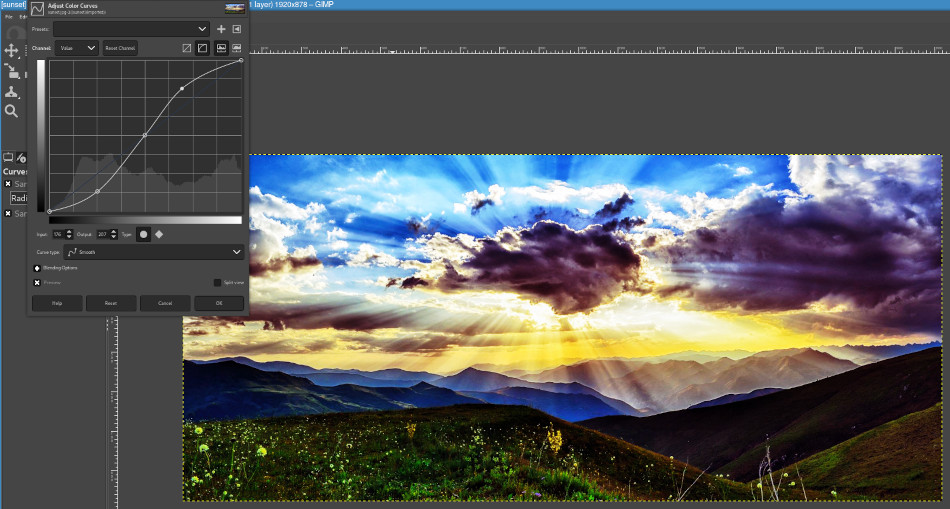Toggle checkbox below the Radius field
This screenshot has width=950, height=509.
pyautogui.click(x=8, y=213)
